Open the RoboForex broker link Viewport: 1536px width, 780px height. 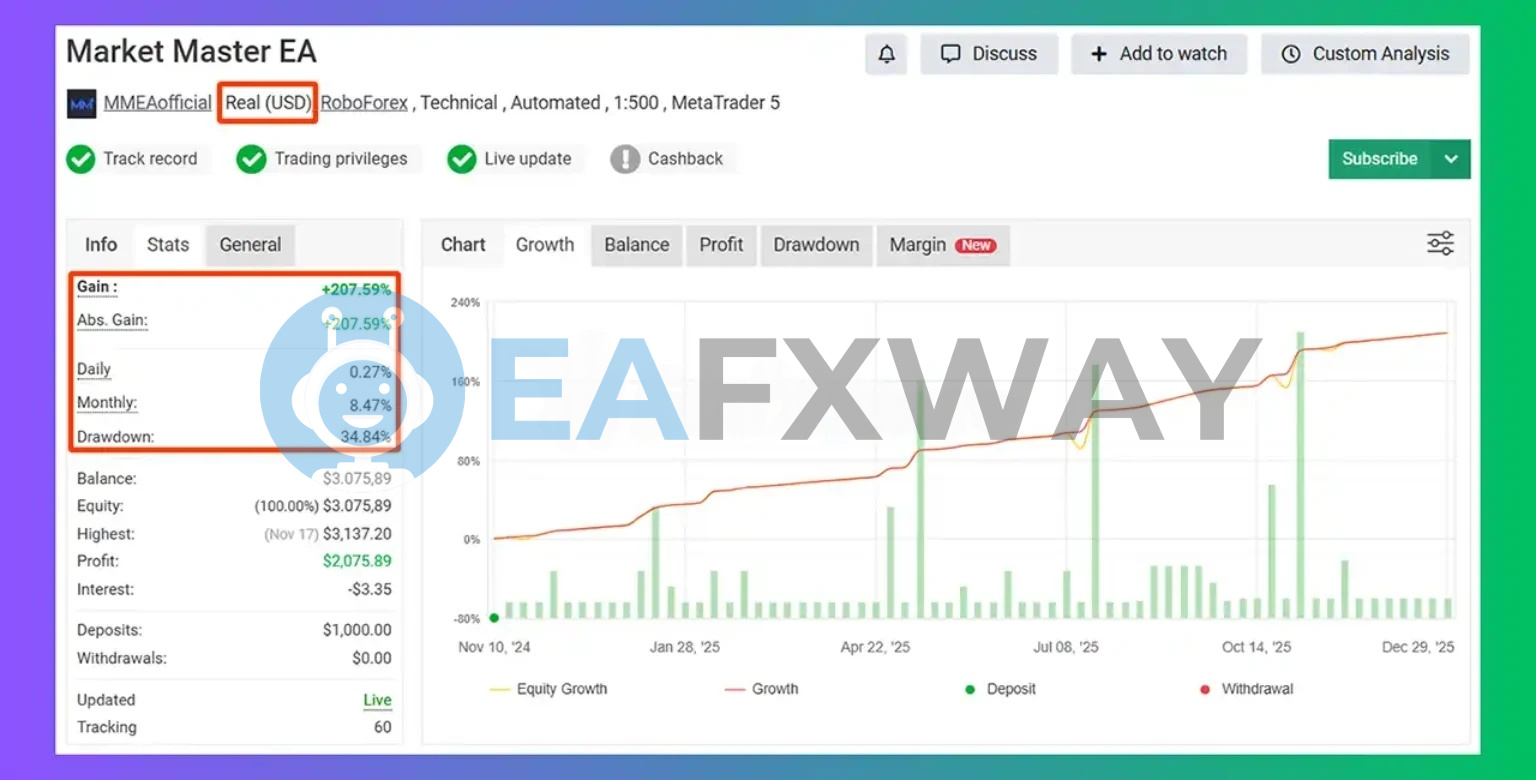pyautogui.click(x=364, y=103)
